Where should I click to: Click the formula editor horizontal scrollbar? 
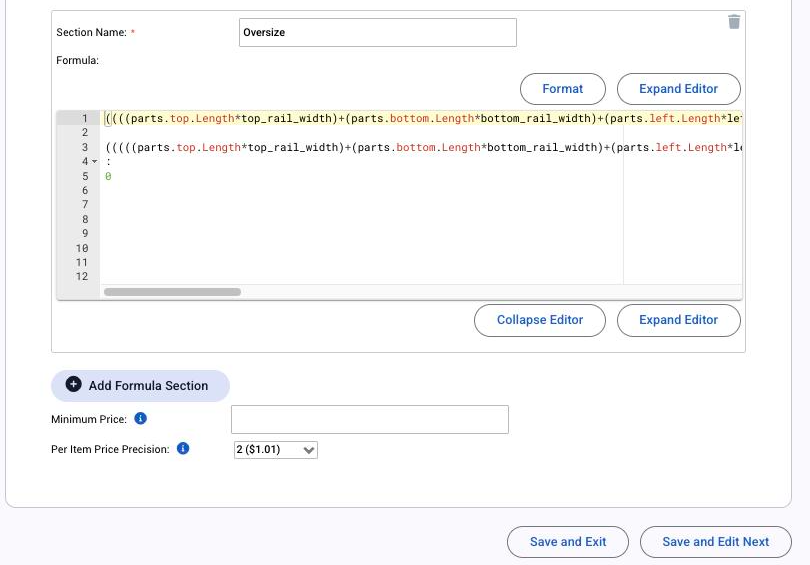(173, 292)
